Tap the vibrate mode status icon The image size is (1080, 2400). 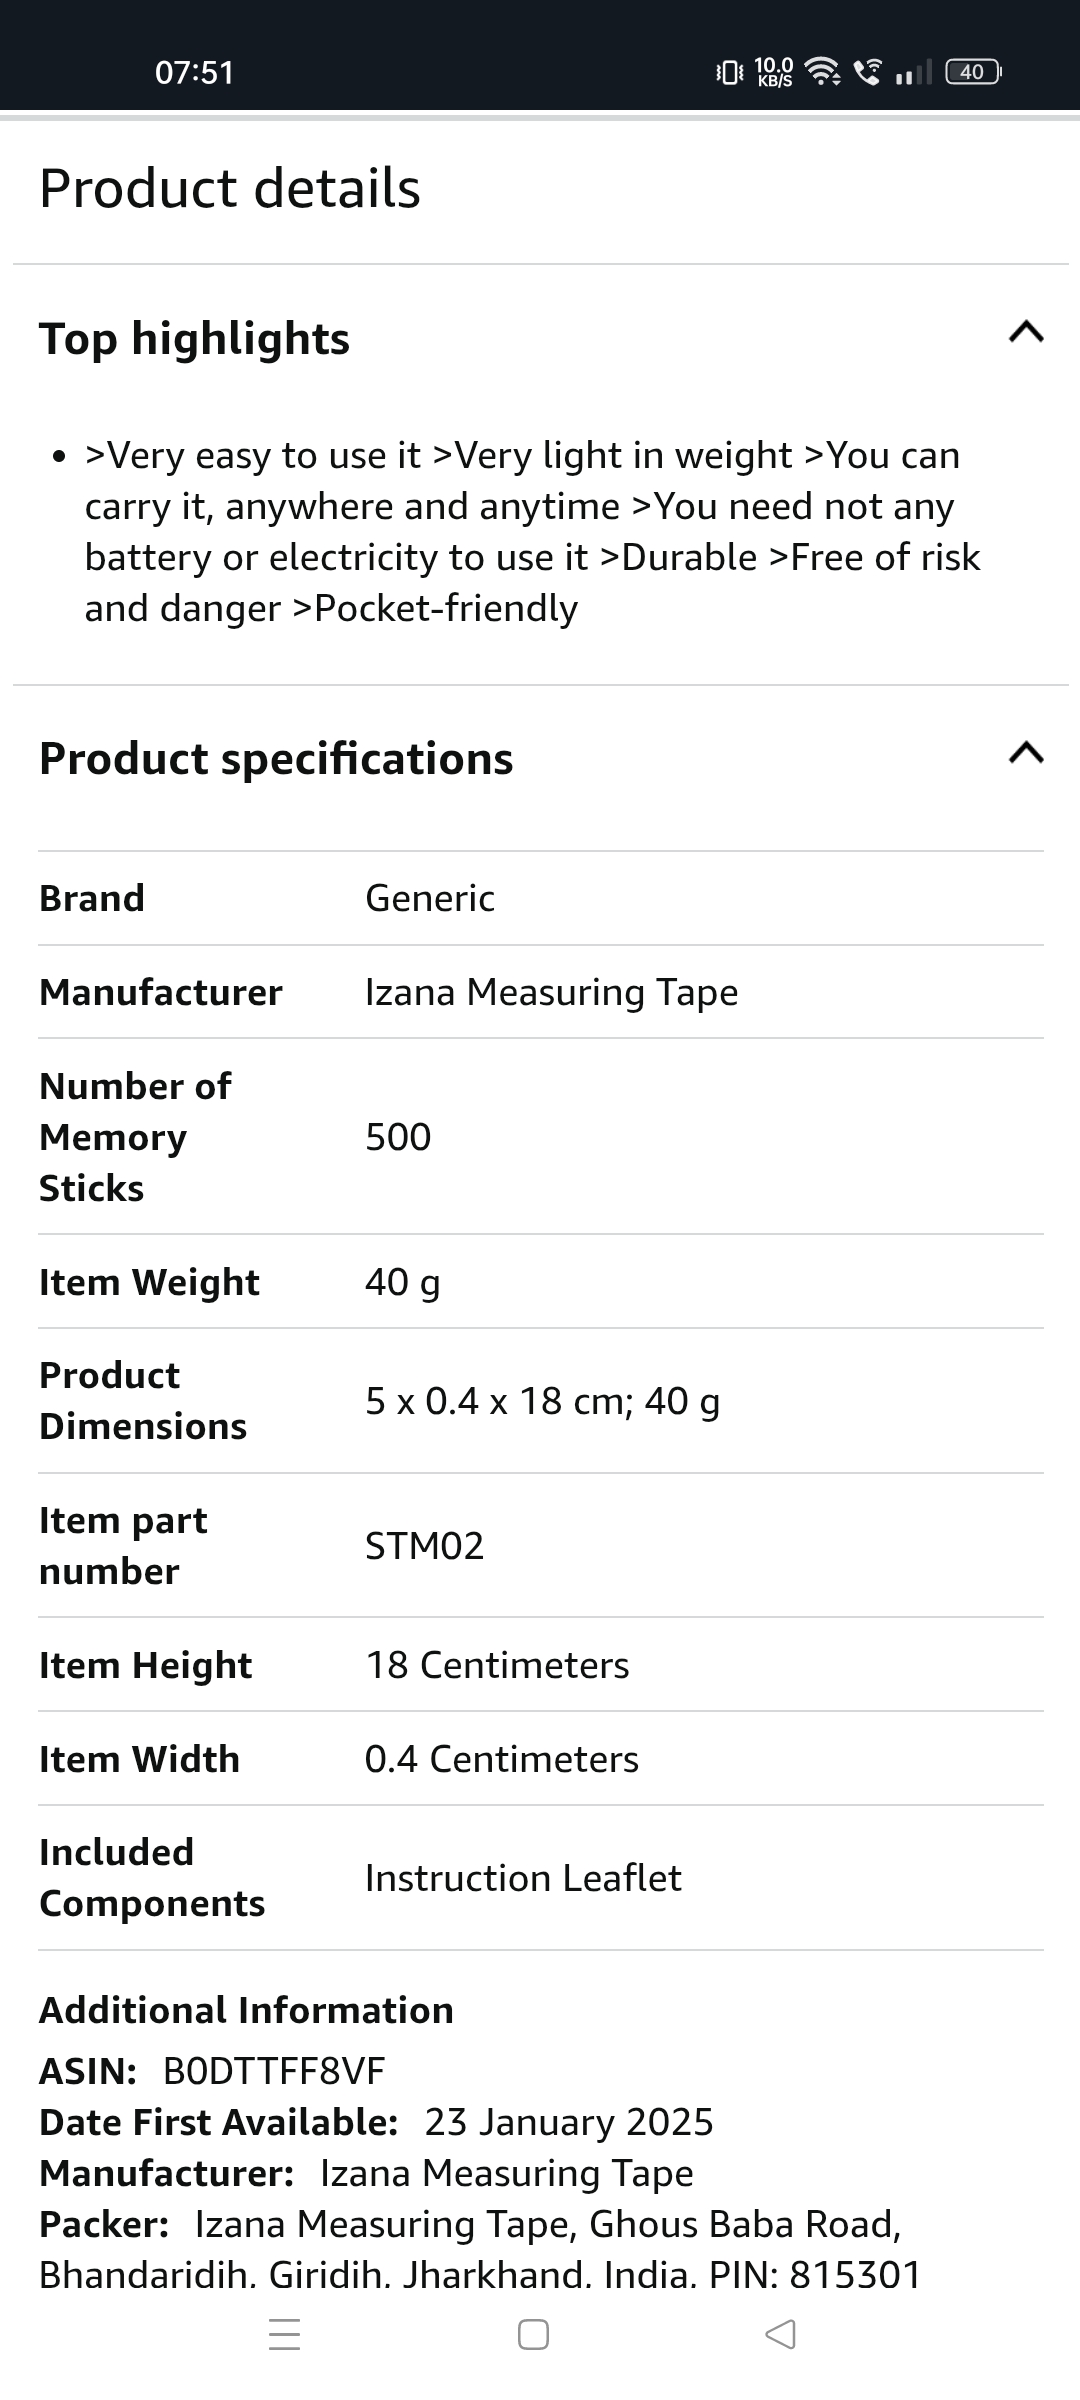(x=730, y=71)
